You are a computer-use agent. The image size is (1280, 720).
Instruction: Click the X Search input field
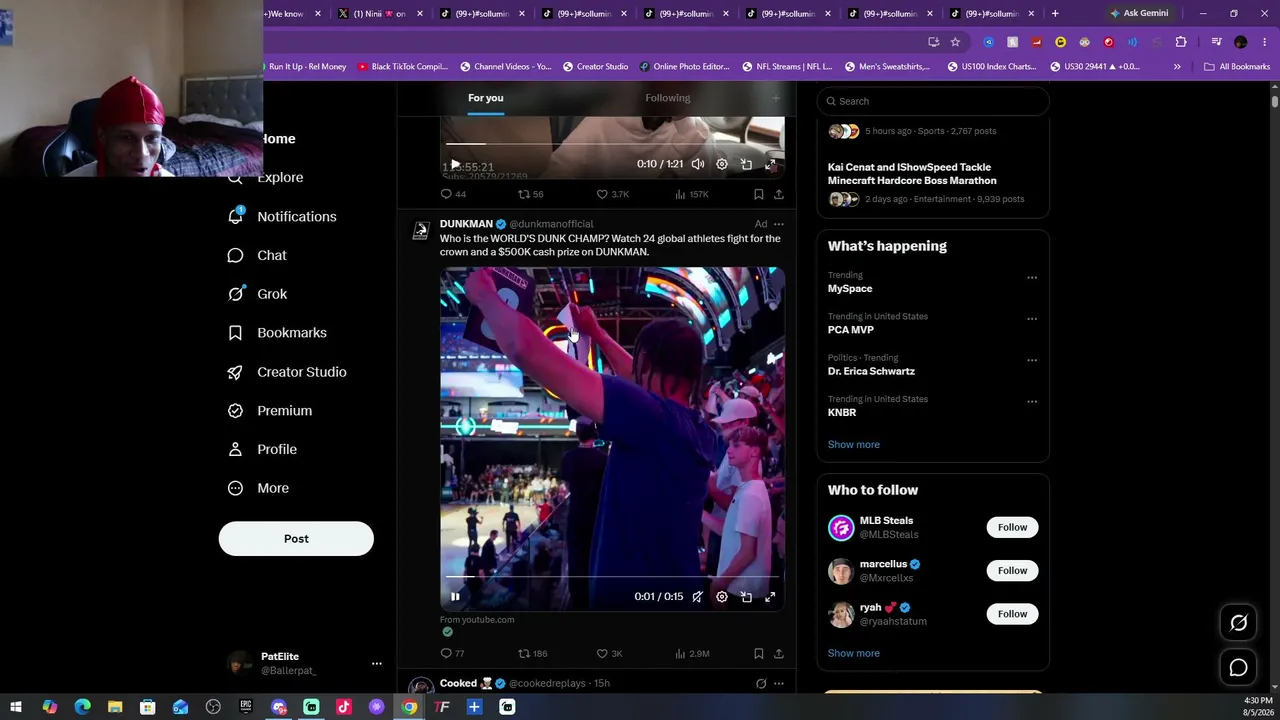point(933,101)
